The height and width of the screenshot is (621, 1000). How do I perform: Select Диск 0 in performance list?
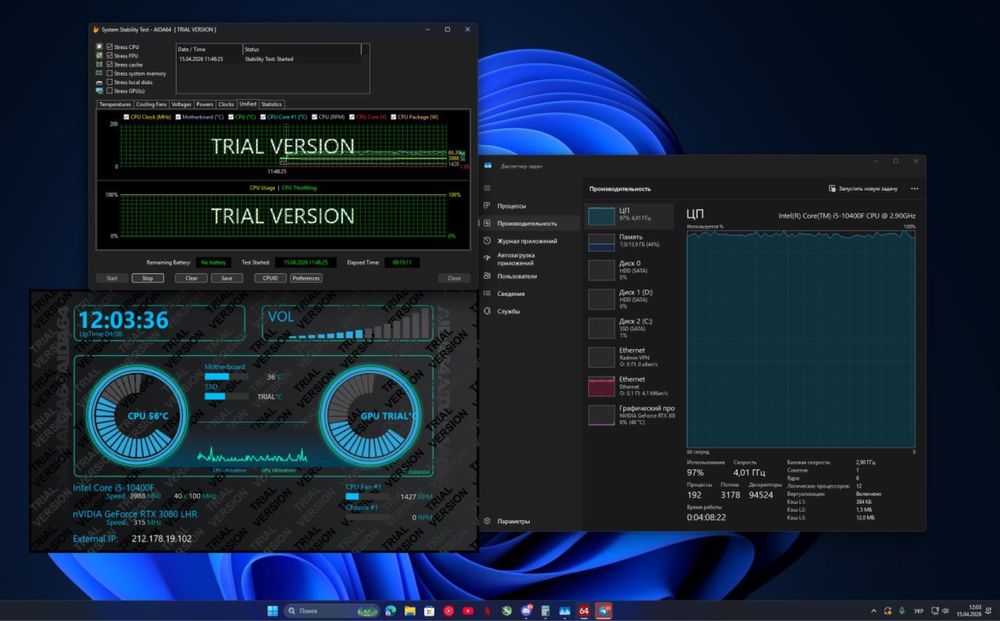tap(629, 270)
